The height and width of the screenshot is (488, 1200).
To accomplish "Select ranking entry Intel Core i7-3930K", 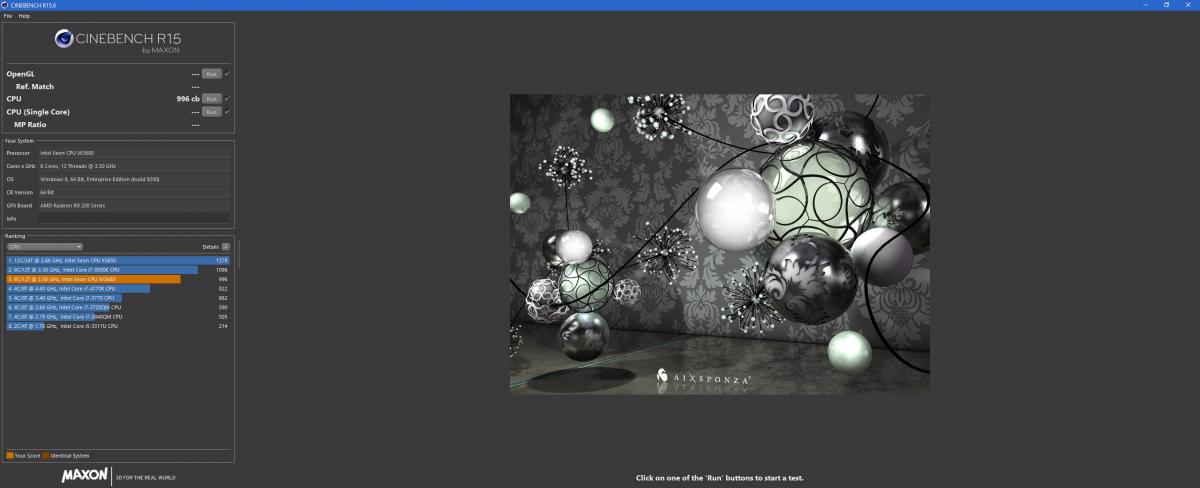I will coord(118,270).
